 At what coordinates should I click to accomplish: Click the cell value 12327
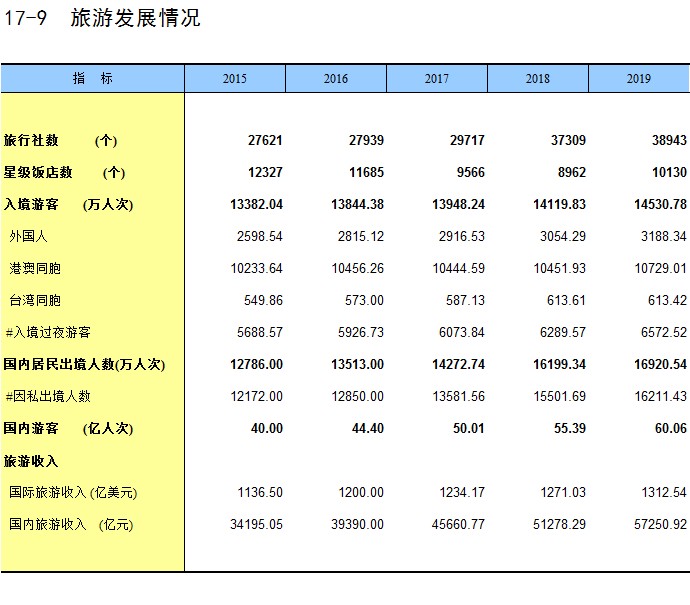click(x=265, y=172)
